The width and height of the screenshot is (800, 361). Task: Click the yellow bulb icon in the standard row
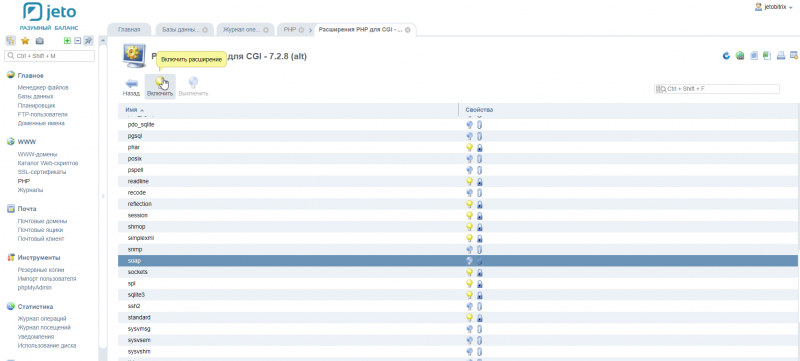[469, 317]
